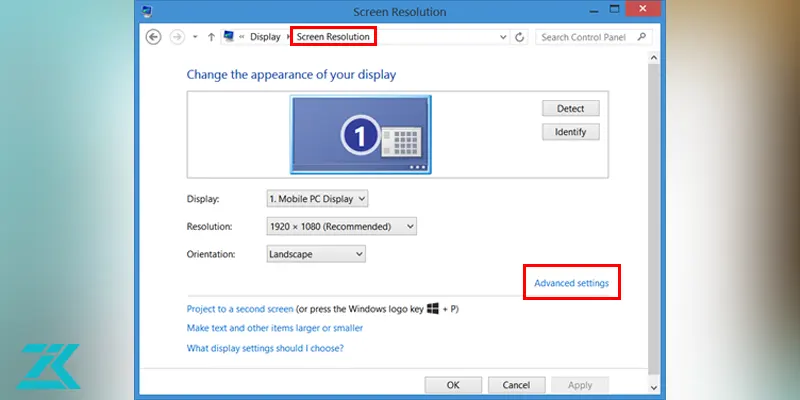Select the Screen Resolution breadcrumb

[333, 37]
